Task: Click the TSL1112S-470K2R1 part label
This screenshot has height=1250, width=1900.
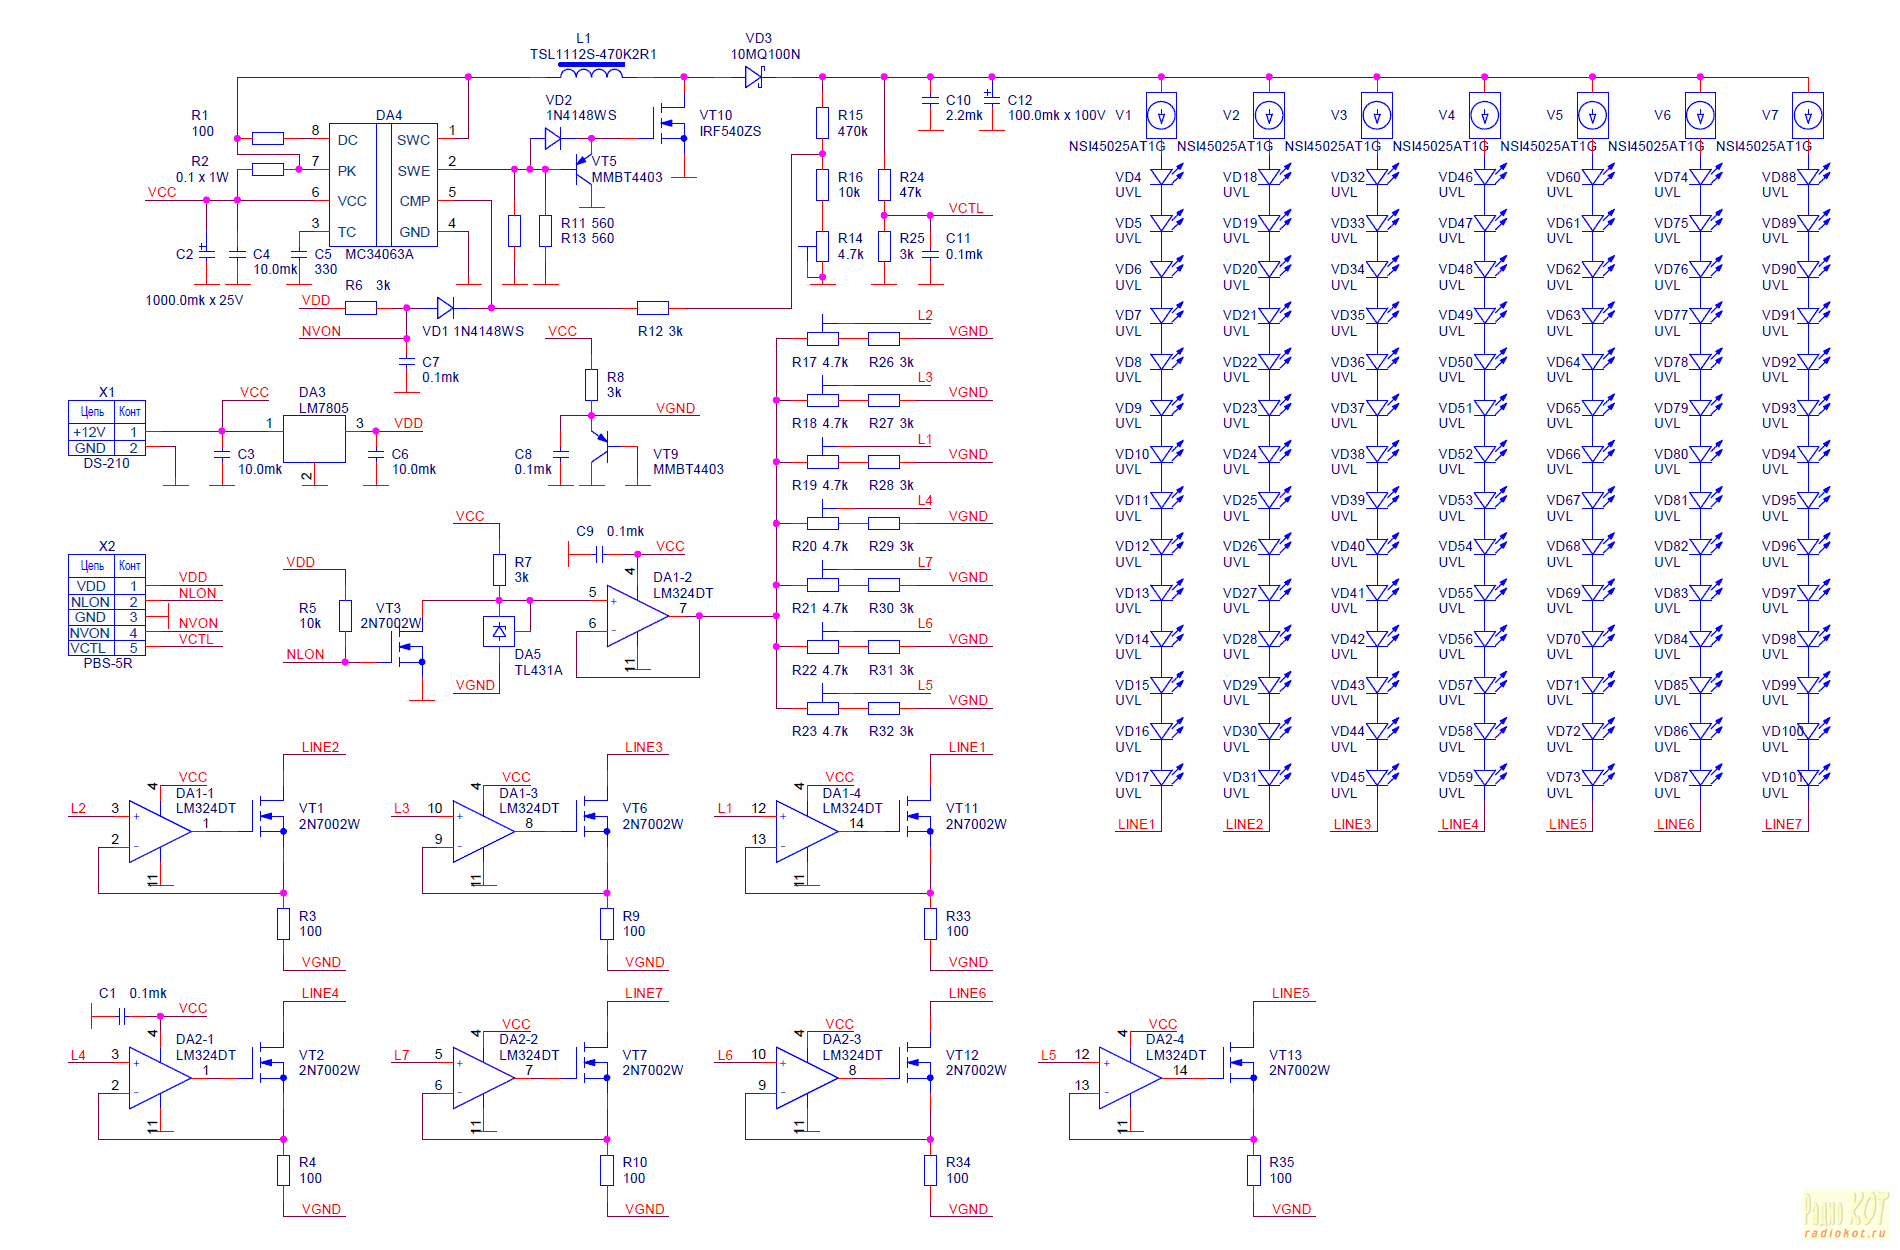Action: (x=593, y=54)
